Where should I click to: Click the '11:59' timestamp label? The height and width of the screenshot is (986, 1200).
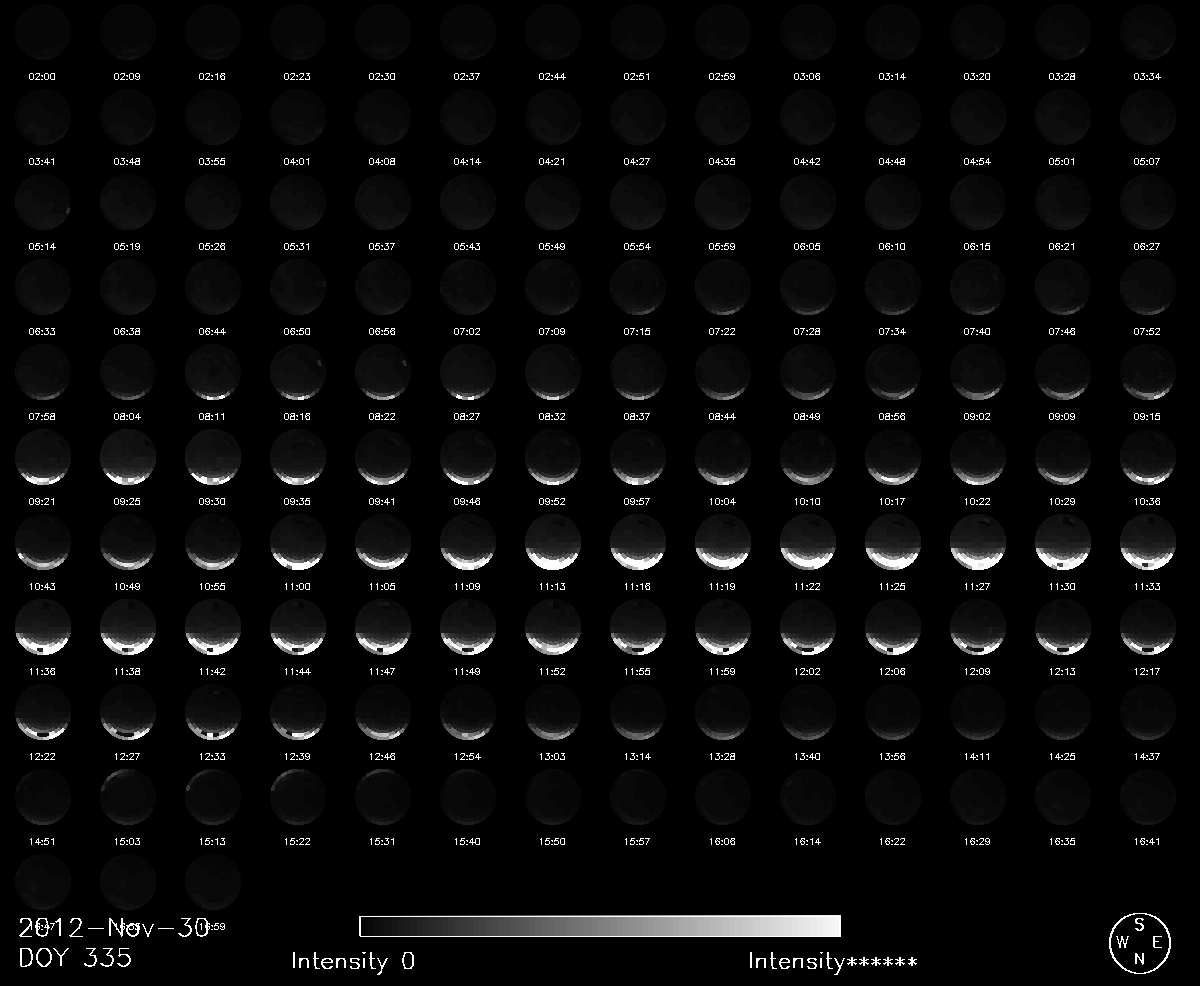point(722,671)
